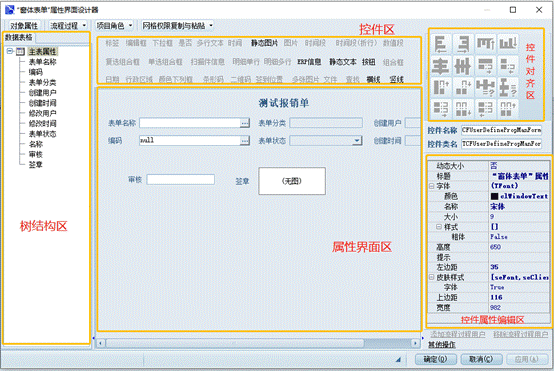Pick the 静态图片 control from the palette
554x371 pixels.
[x=264, y=43]
